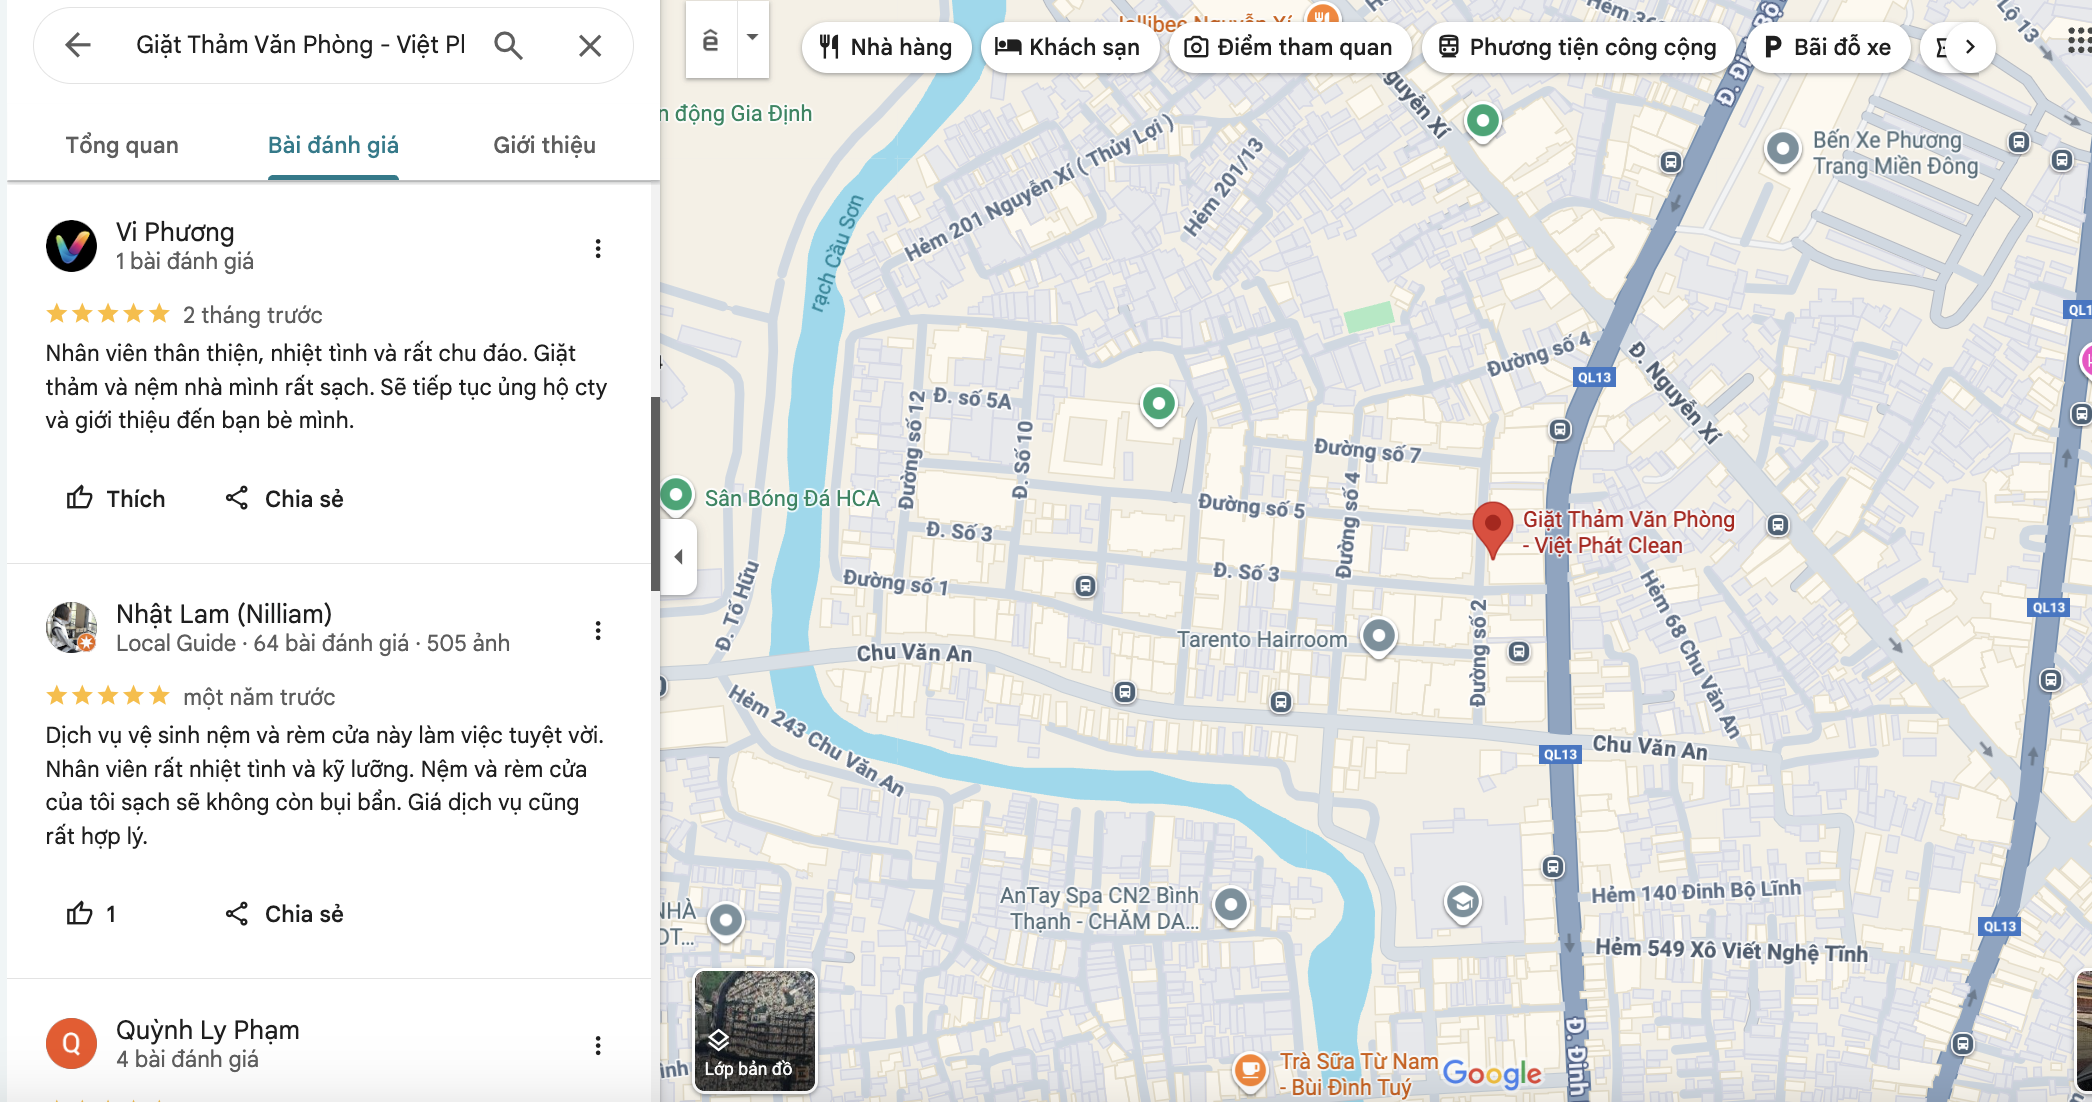
Task: Show more category chips with right chevron
Action: pyautogui.click(x=1969, y=47)
